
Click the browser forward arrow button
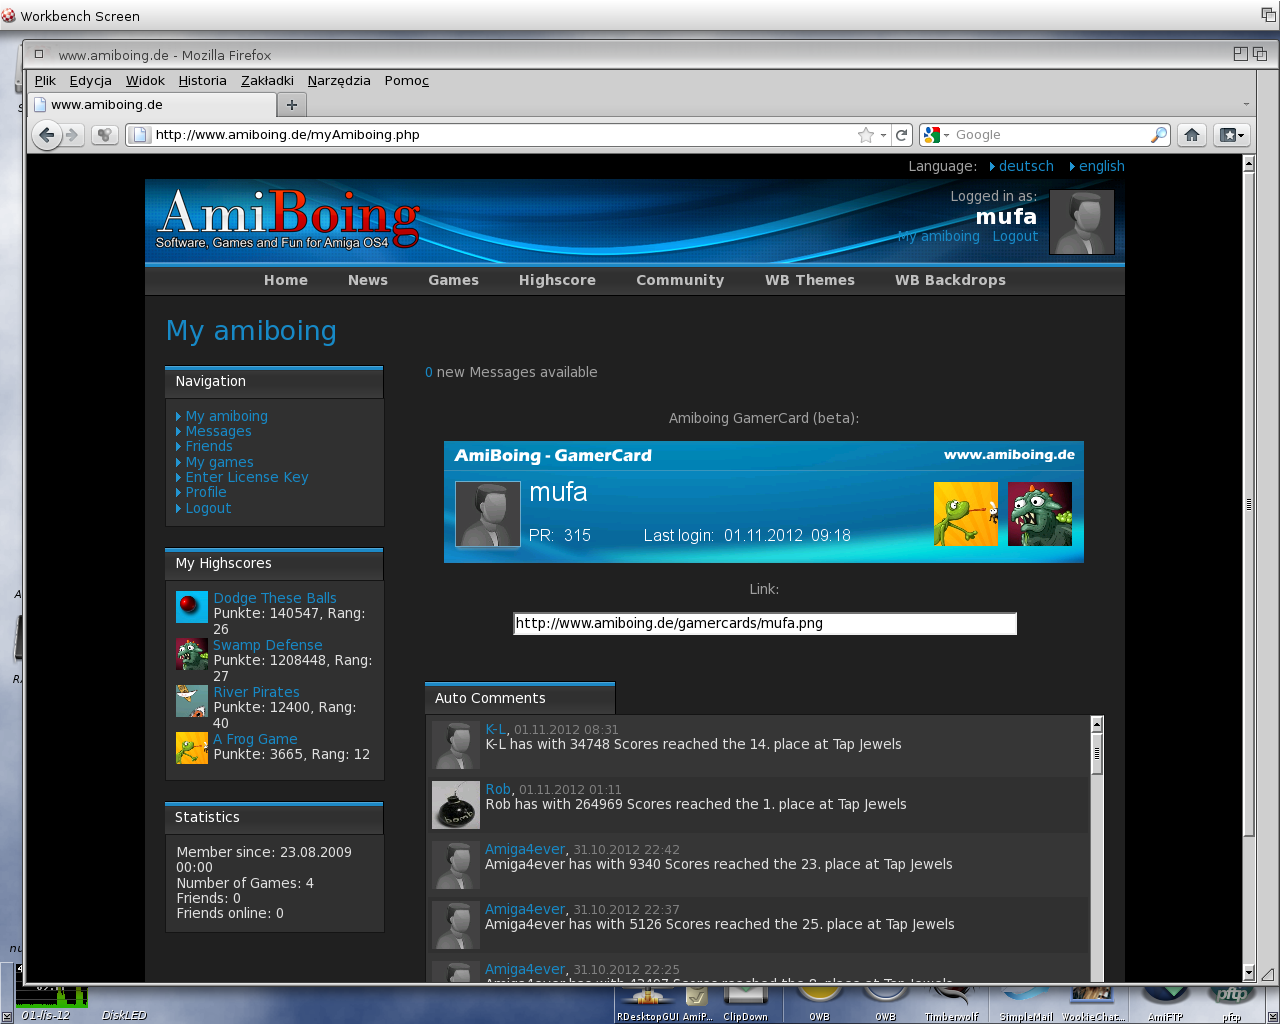72,135
